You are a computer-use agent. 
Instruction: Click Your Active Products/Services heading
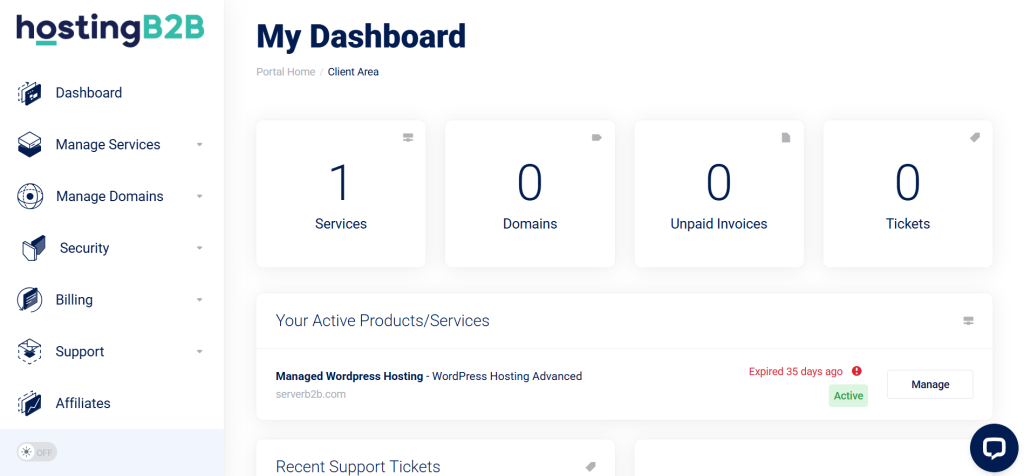(383, 321)
